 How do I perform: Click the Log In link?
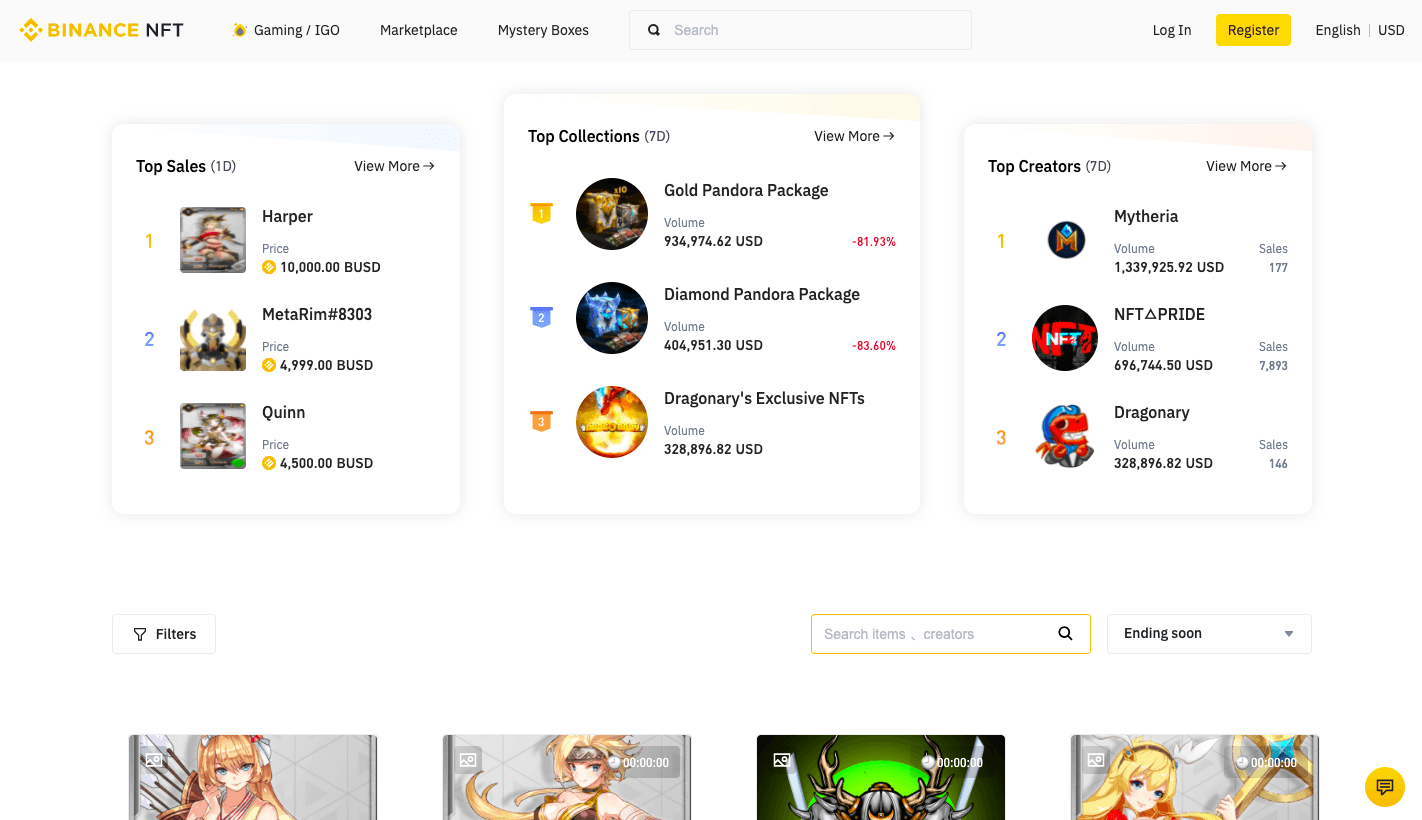(1171, 30)
